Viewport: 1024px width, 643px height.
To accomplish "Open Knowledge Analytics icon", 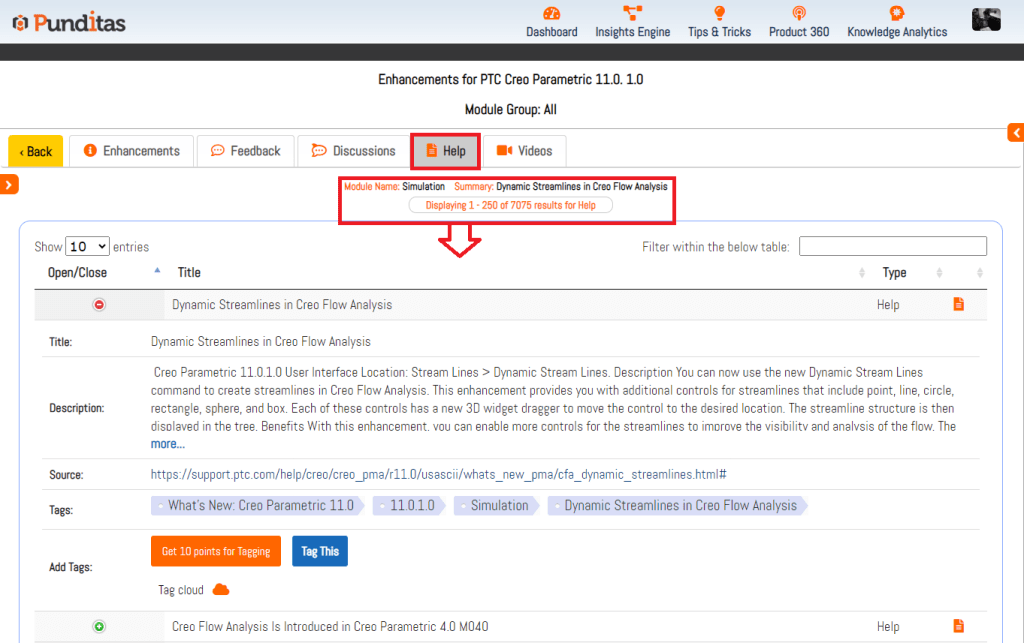I will (897, 13).
